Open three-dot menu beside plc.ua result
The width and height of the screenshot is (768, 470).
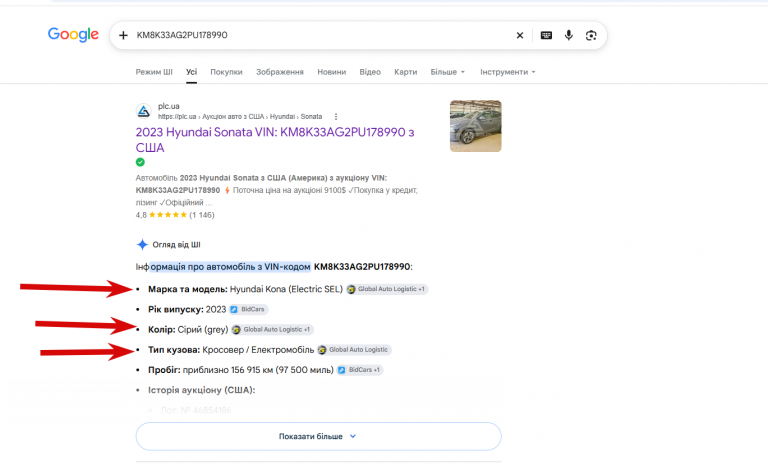336,117
